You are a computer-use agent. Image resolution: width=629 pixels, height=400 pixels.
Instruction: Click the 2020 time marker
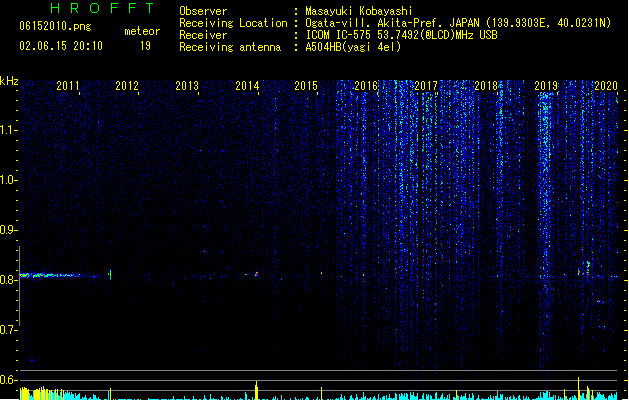606,86
